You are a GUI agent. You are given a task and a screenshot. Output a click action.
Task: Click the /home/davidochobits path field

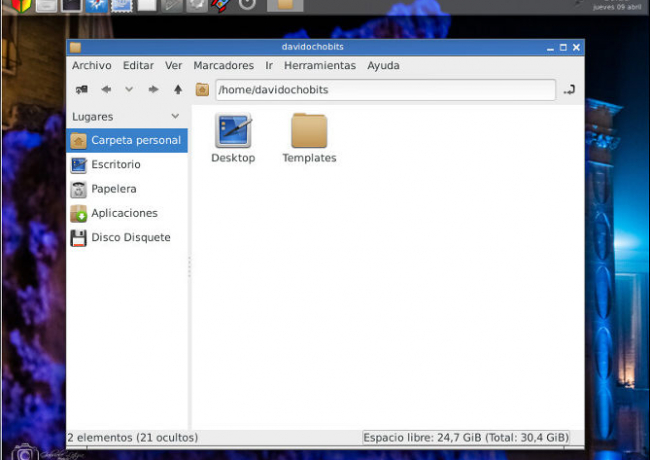coord(384,90)
